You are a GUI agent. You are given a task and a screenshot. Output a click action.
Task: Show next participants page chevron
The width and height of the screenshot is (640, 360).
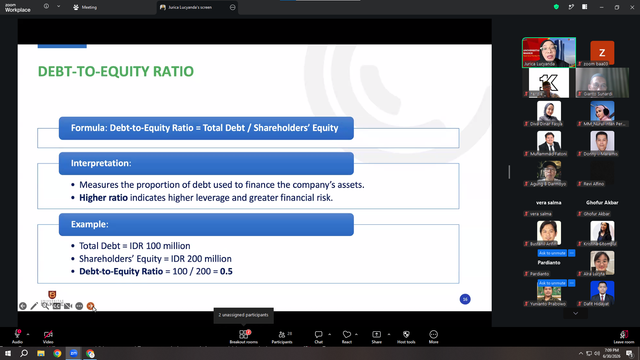[576, 313]
